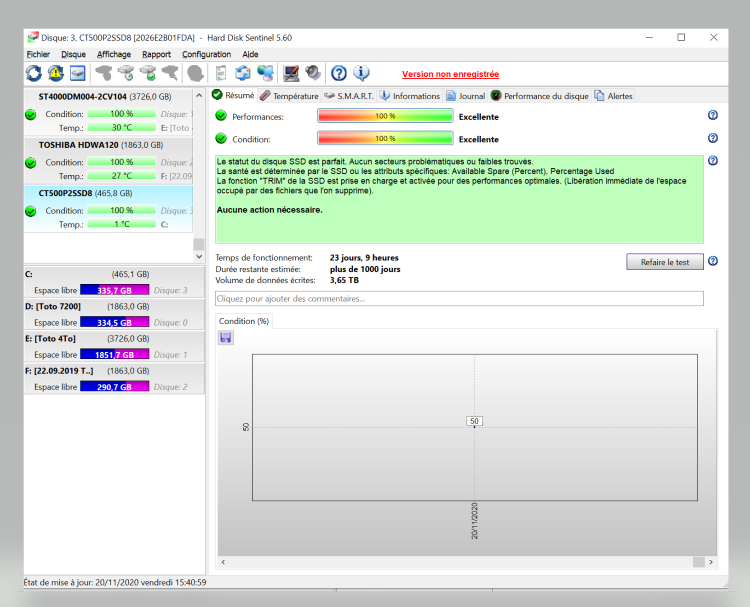Open the Rapport menu
750x607 pixels.
(x=156, y=54)
